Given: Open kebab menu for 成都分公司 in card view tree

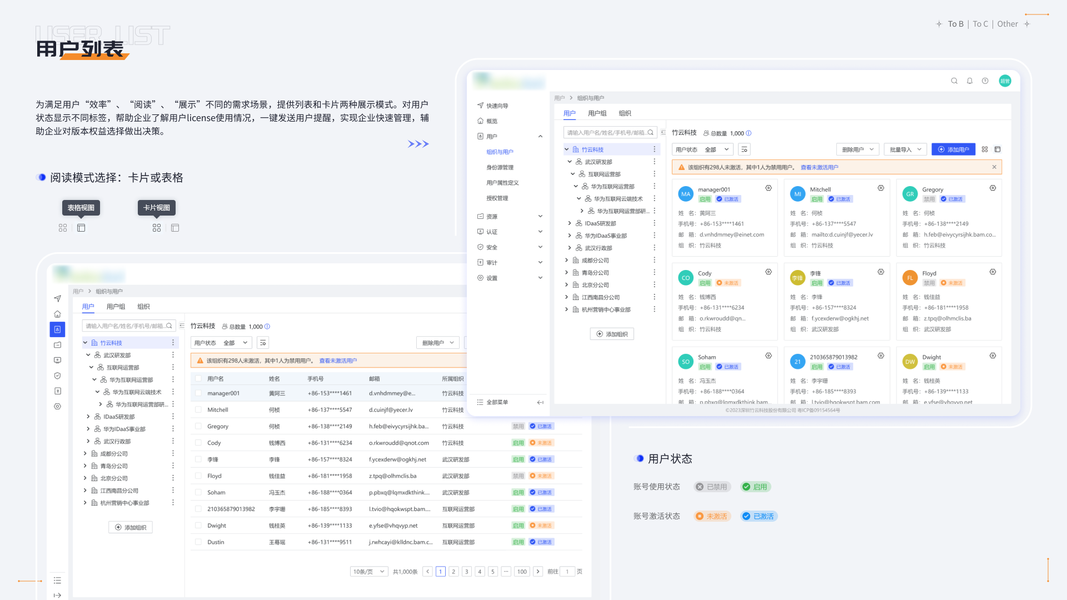Looking at the screenshot, I should click(655, 261).
